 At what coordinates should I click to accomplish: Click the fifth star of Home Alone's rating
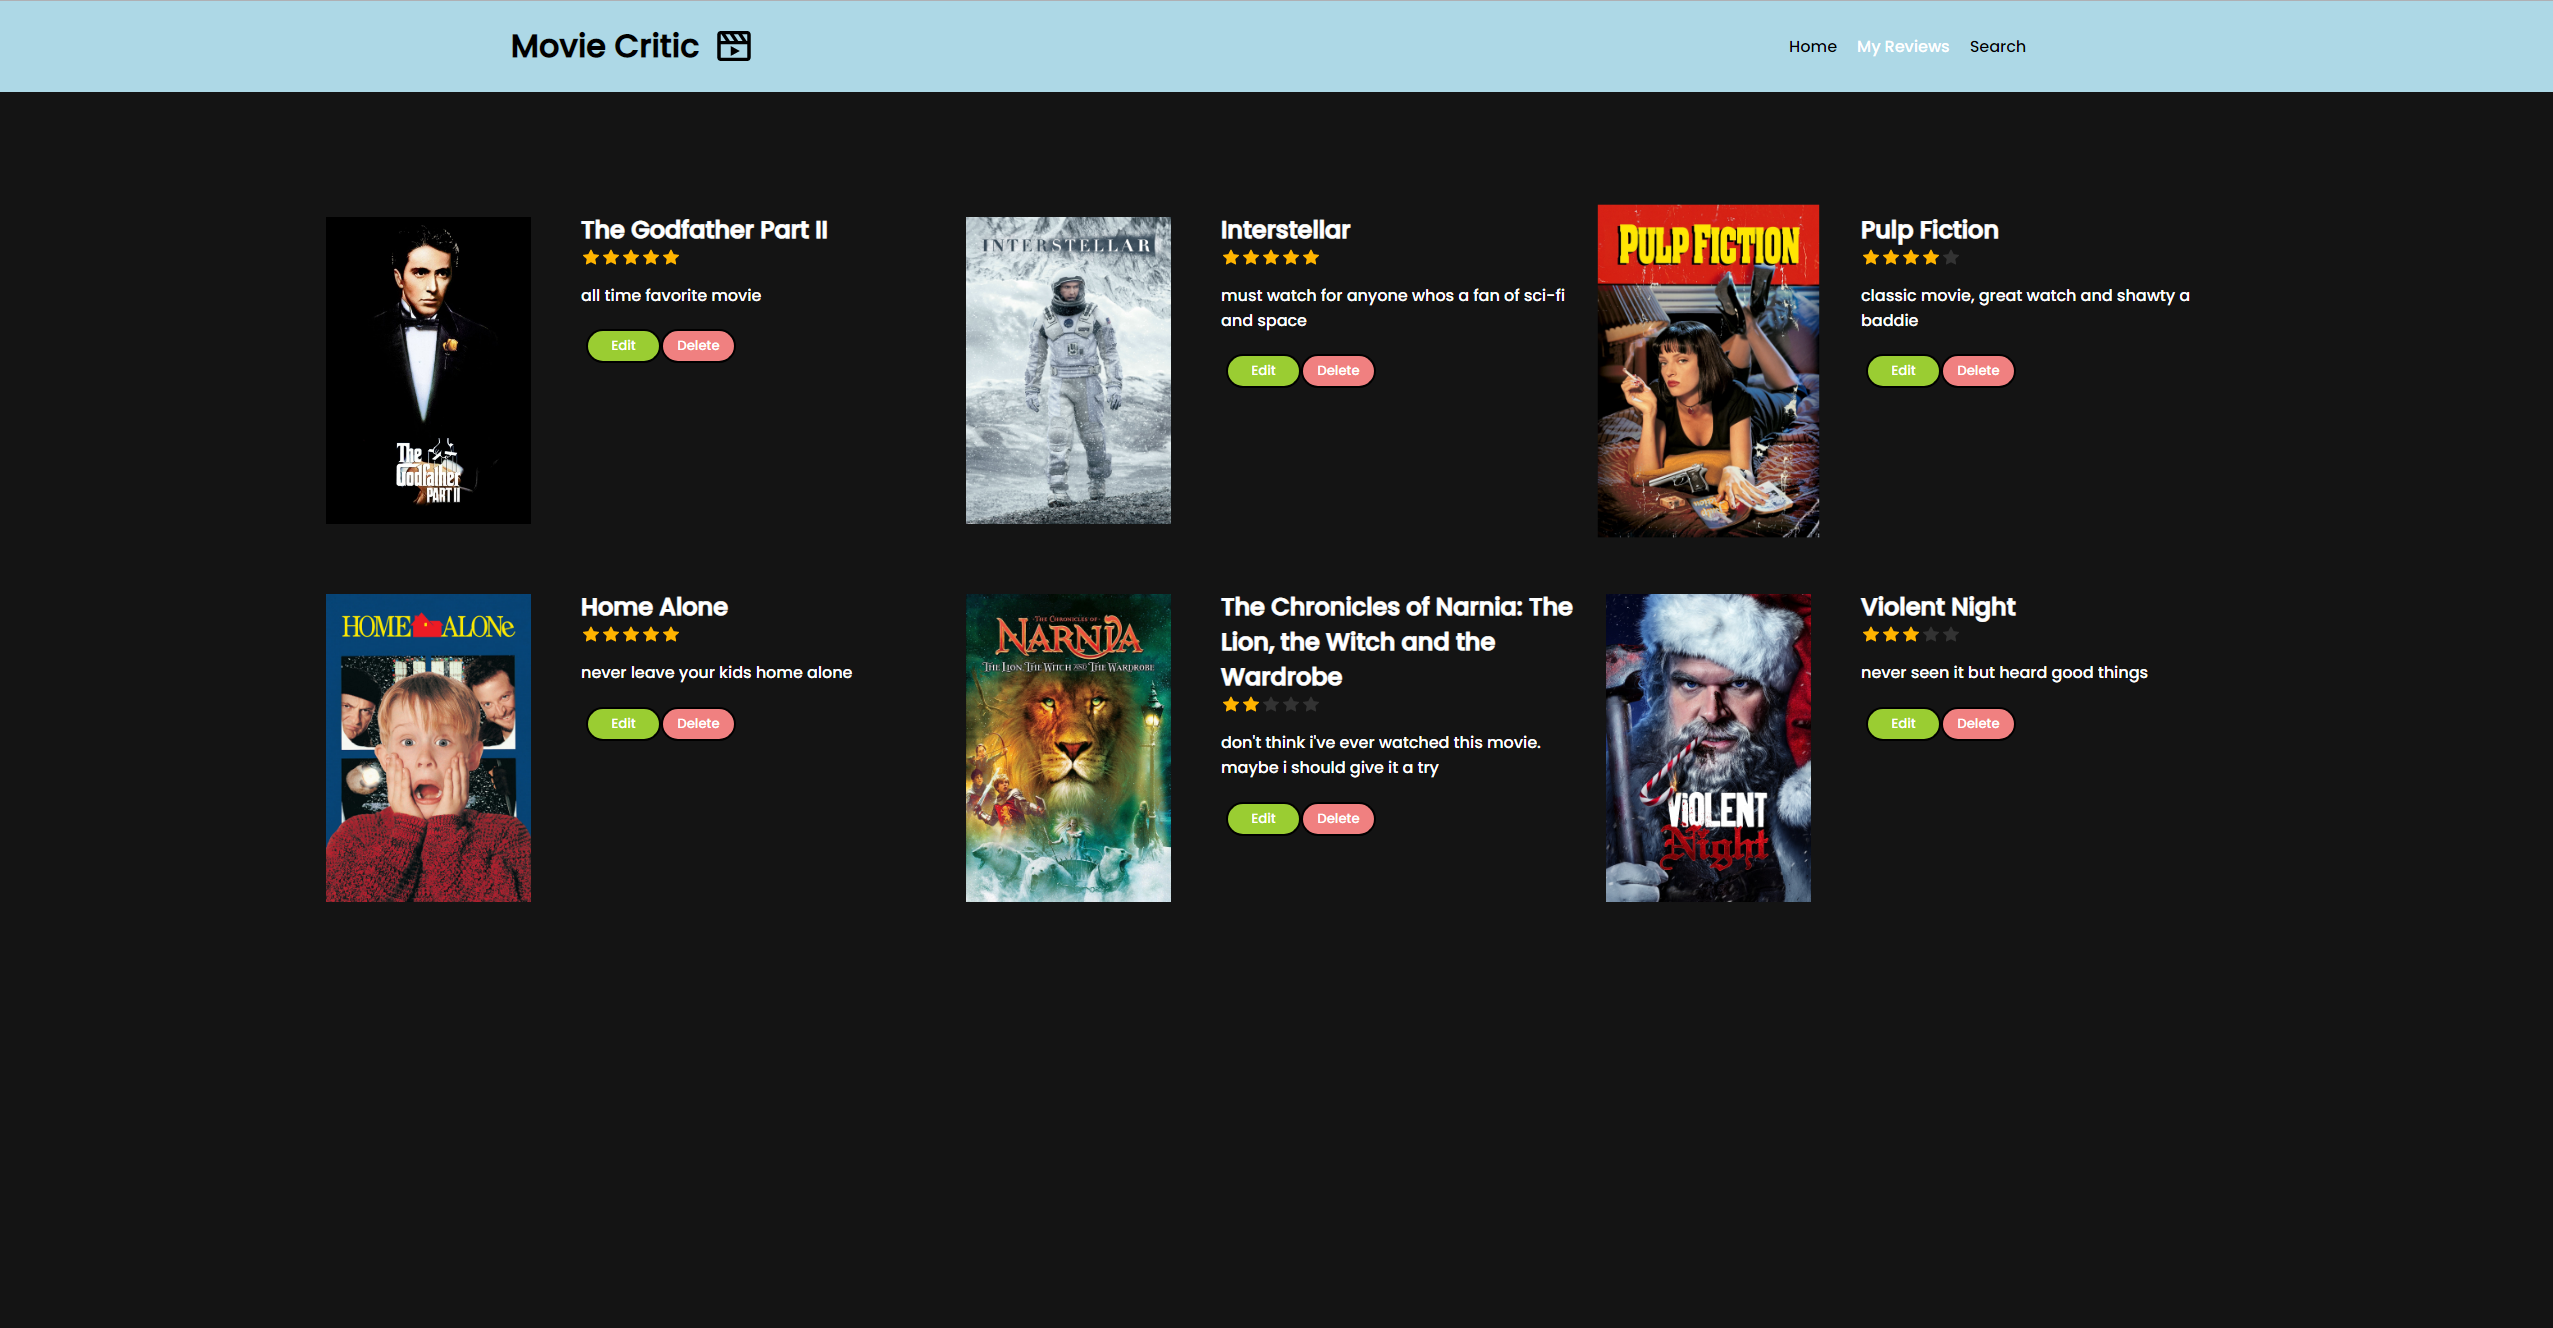coord(672,634)
